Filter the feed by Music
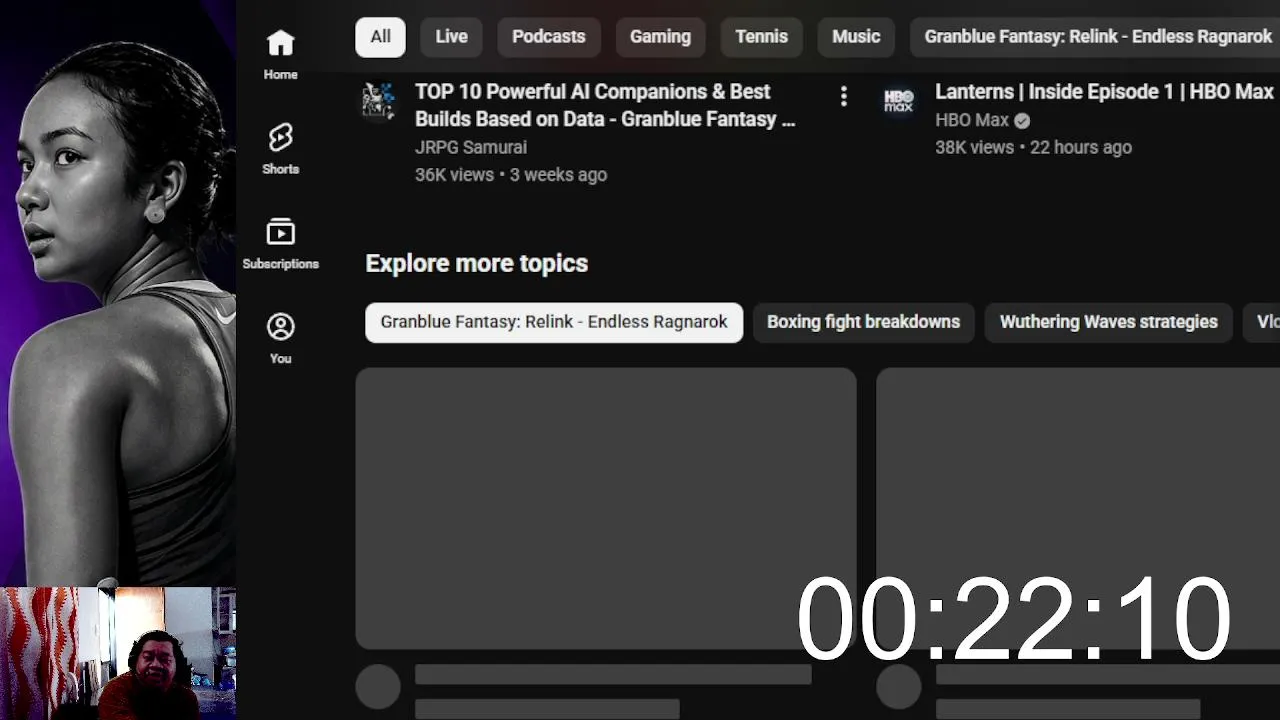This screenshot has width=1280, height=720. pyautogui.click(x=856, y=37)
